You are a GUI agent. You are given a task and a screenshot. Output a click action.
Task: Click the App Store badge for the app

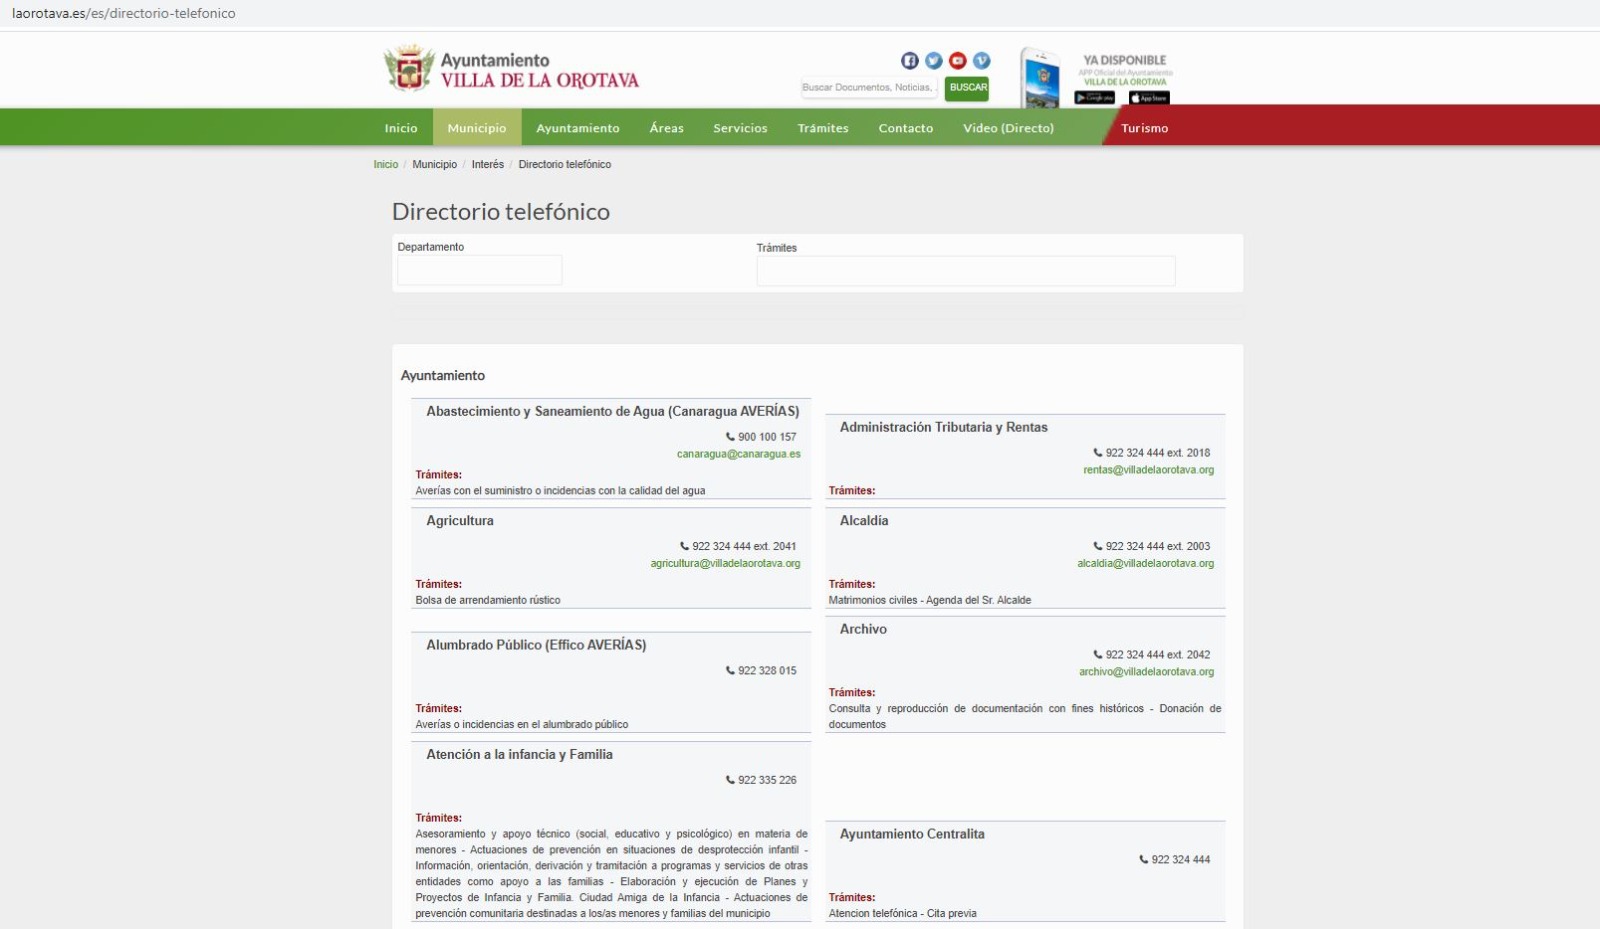pyautogui.click(x=1148, y=97)
